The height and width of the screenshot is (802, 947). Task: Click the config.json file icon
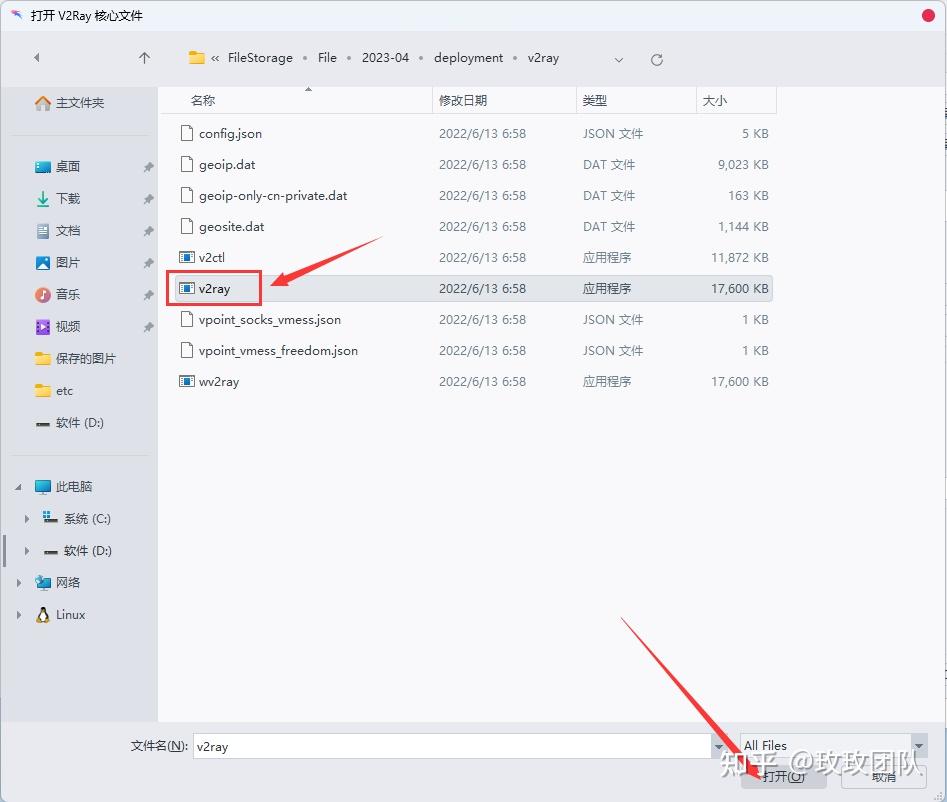click(x=187, y=133)
